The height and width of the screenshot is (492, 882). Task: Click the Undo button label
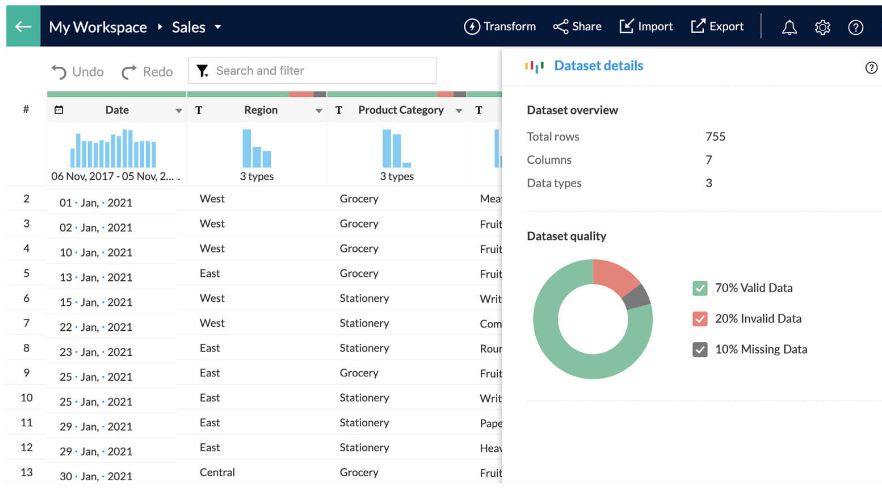tap(88, 72)
